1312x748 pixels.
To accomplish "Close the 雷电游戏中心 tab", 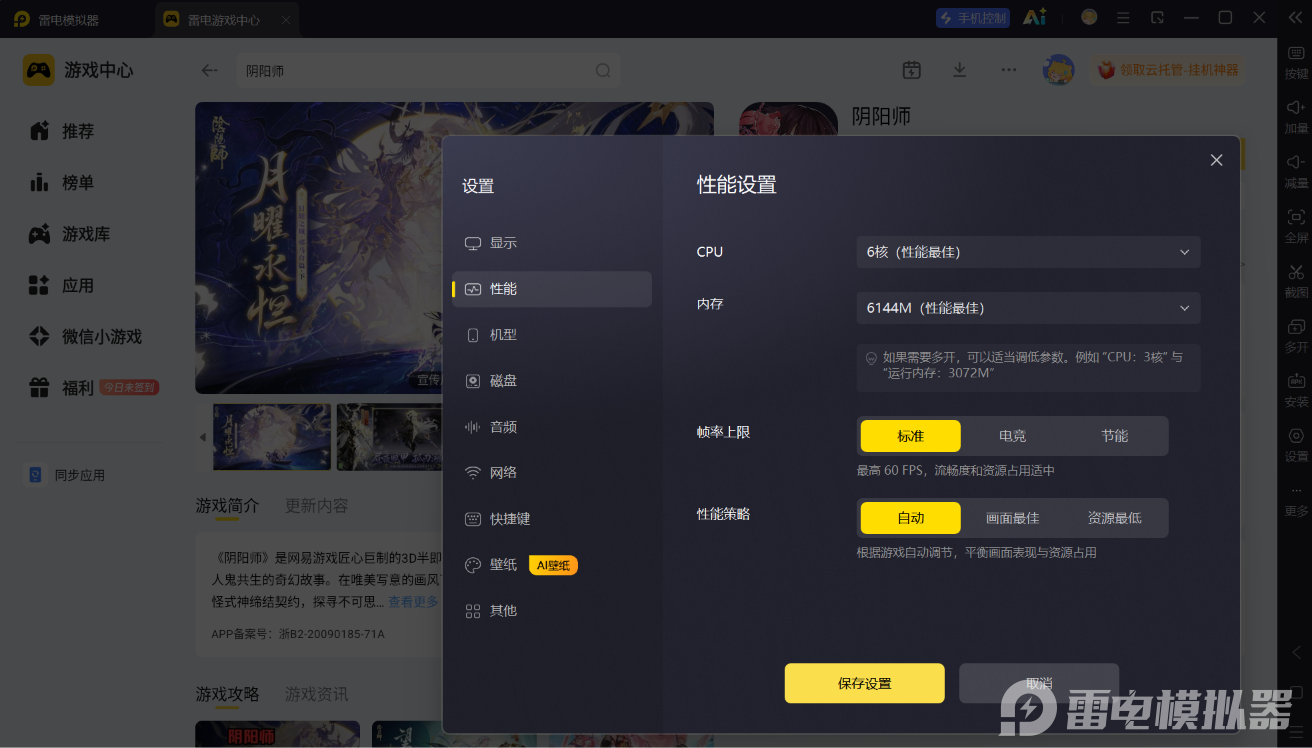I will pyautogui.click(x=286, y=19).
